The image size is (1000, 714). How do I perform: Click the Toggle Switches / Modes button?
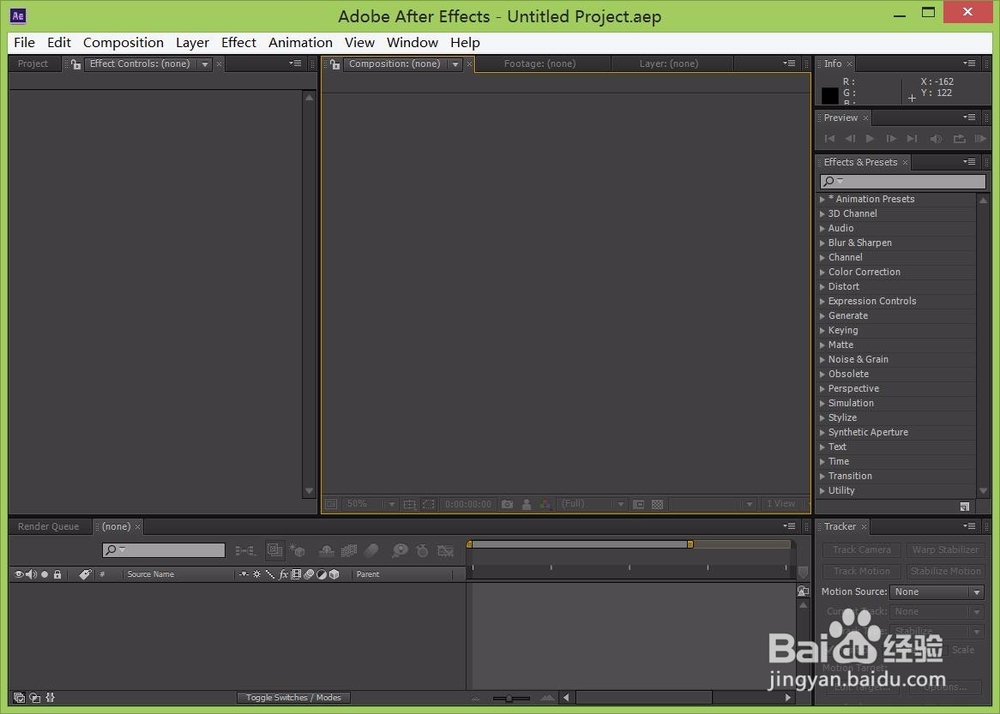(x=293, y=698)
